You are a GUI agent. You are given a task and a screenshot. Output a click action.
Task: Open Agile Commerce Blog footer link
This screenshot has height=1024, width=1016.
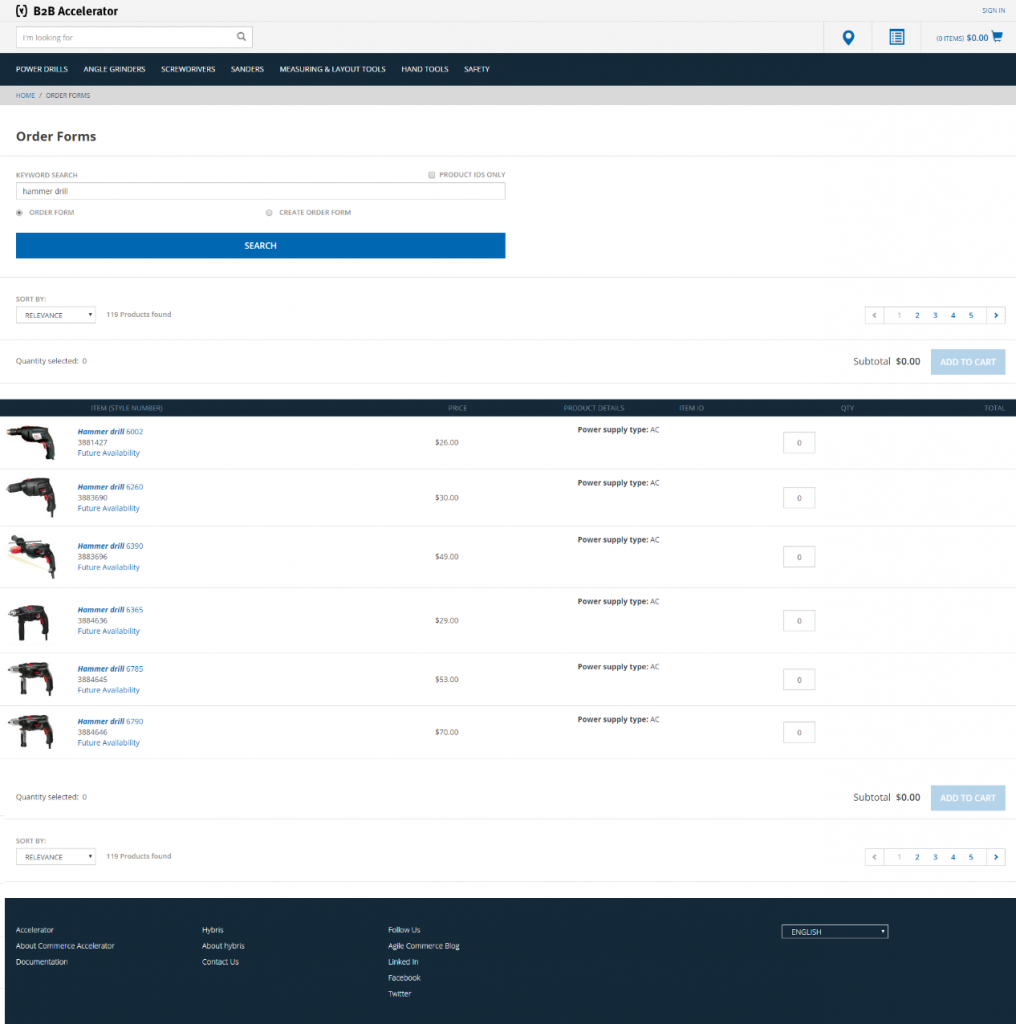click(424, 946)
